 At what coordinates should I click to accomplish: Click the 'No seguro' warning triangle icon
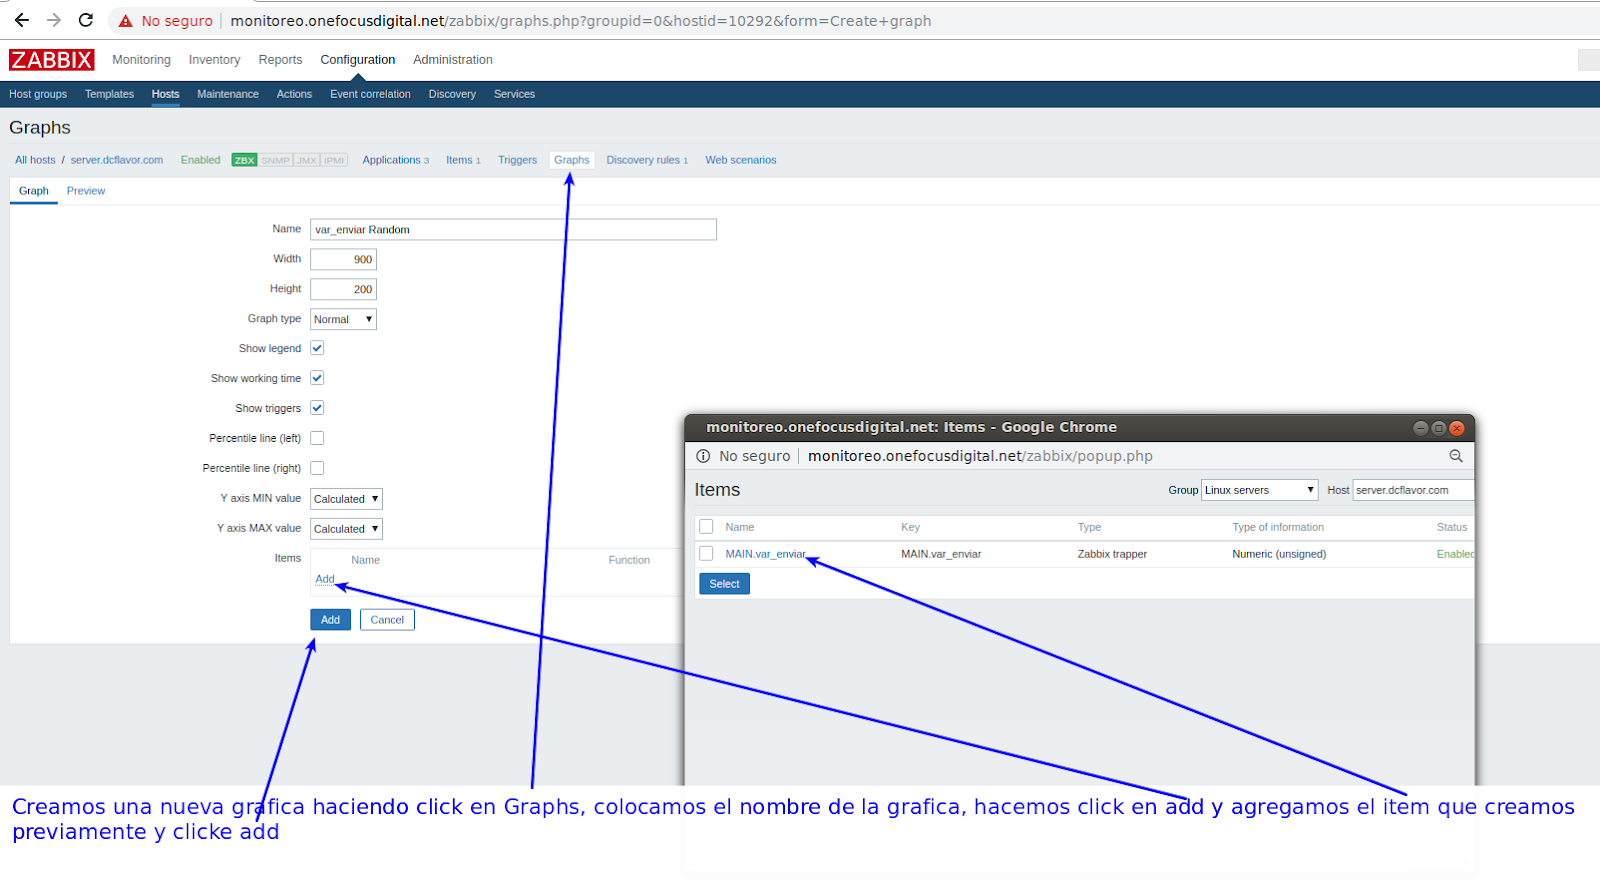pyautogui.click(x=126, y=21)
